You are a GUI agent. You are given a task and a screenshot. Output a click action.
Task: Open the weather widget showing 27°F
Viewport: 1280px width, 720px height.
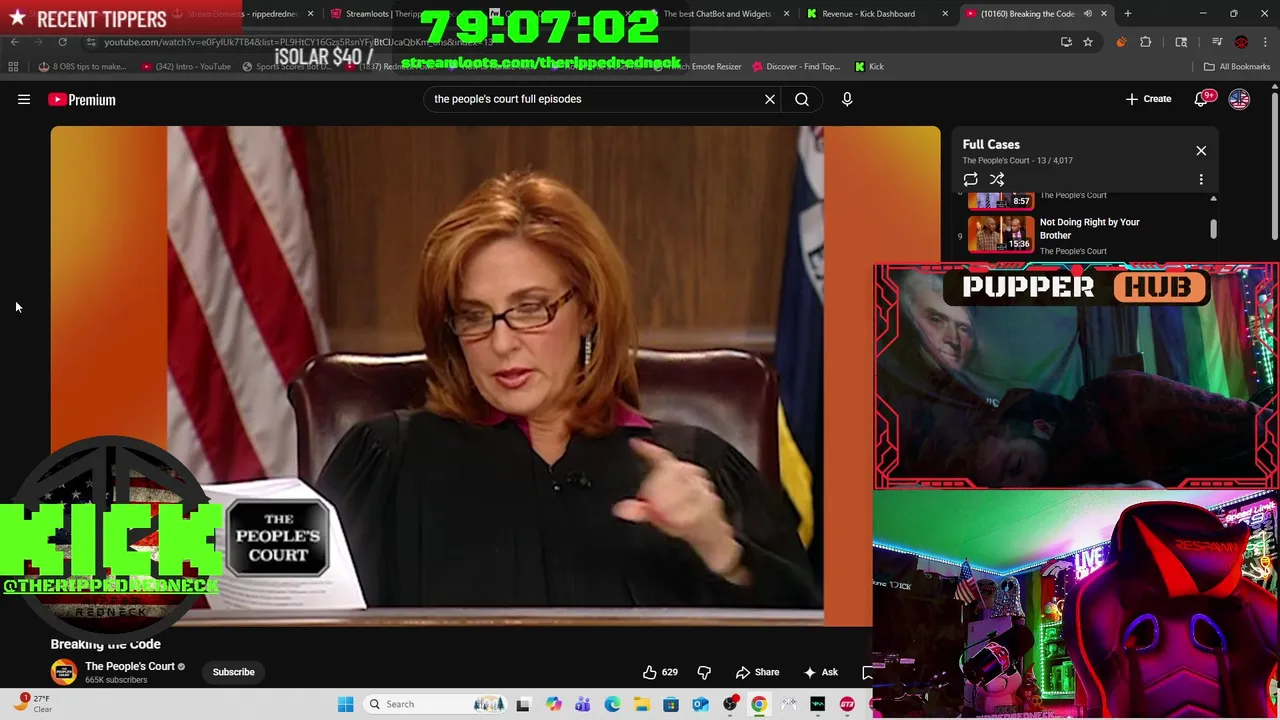click(x=34, y=703)
